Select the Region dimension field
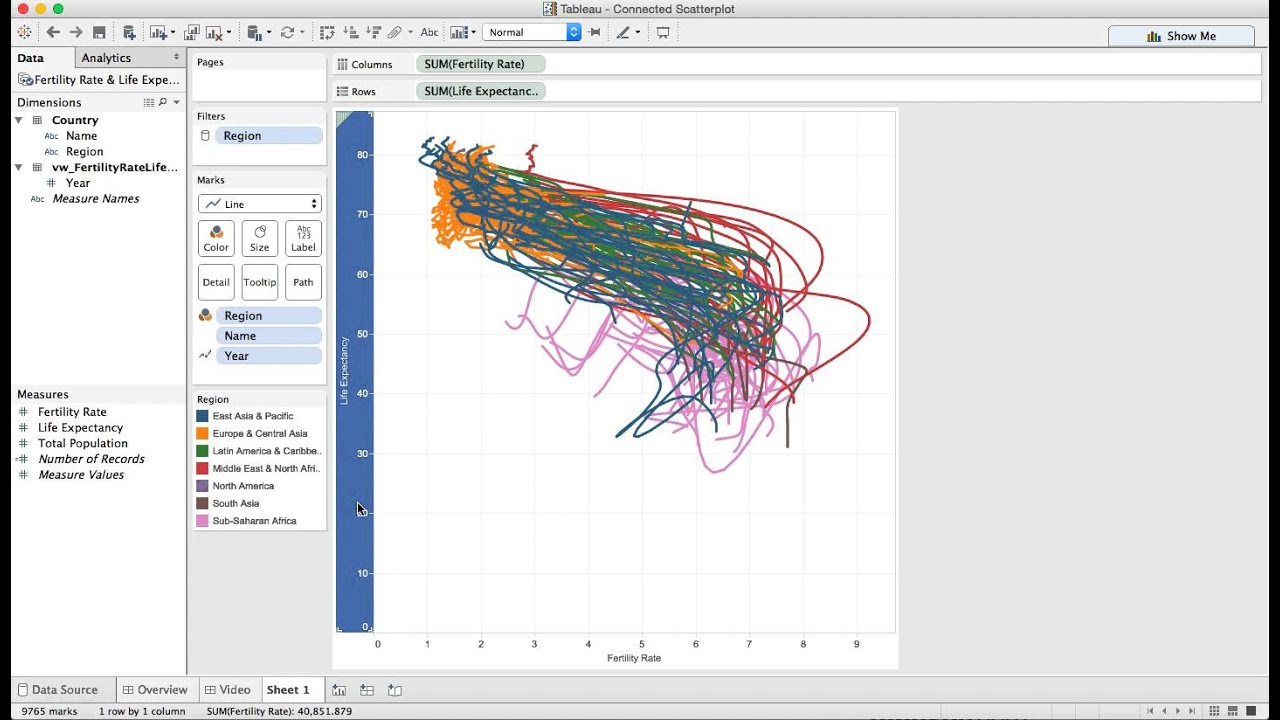 (x=84, y=152)
